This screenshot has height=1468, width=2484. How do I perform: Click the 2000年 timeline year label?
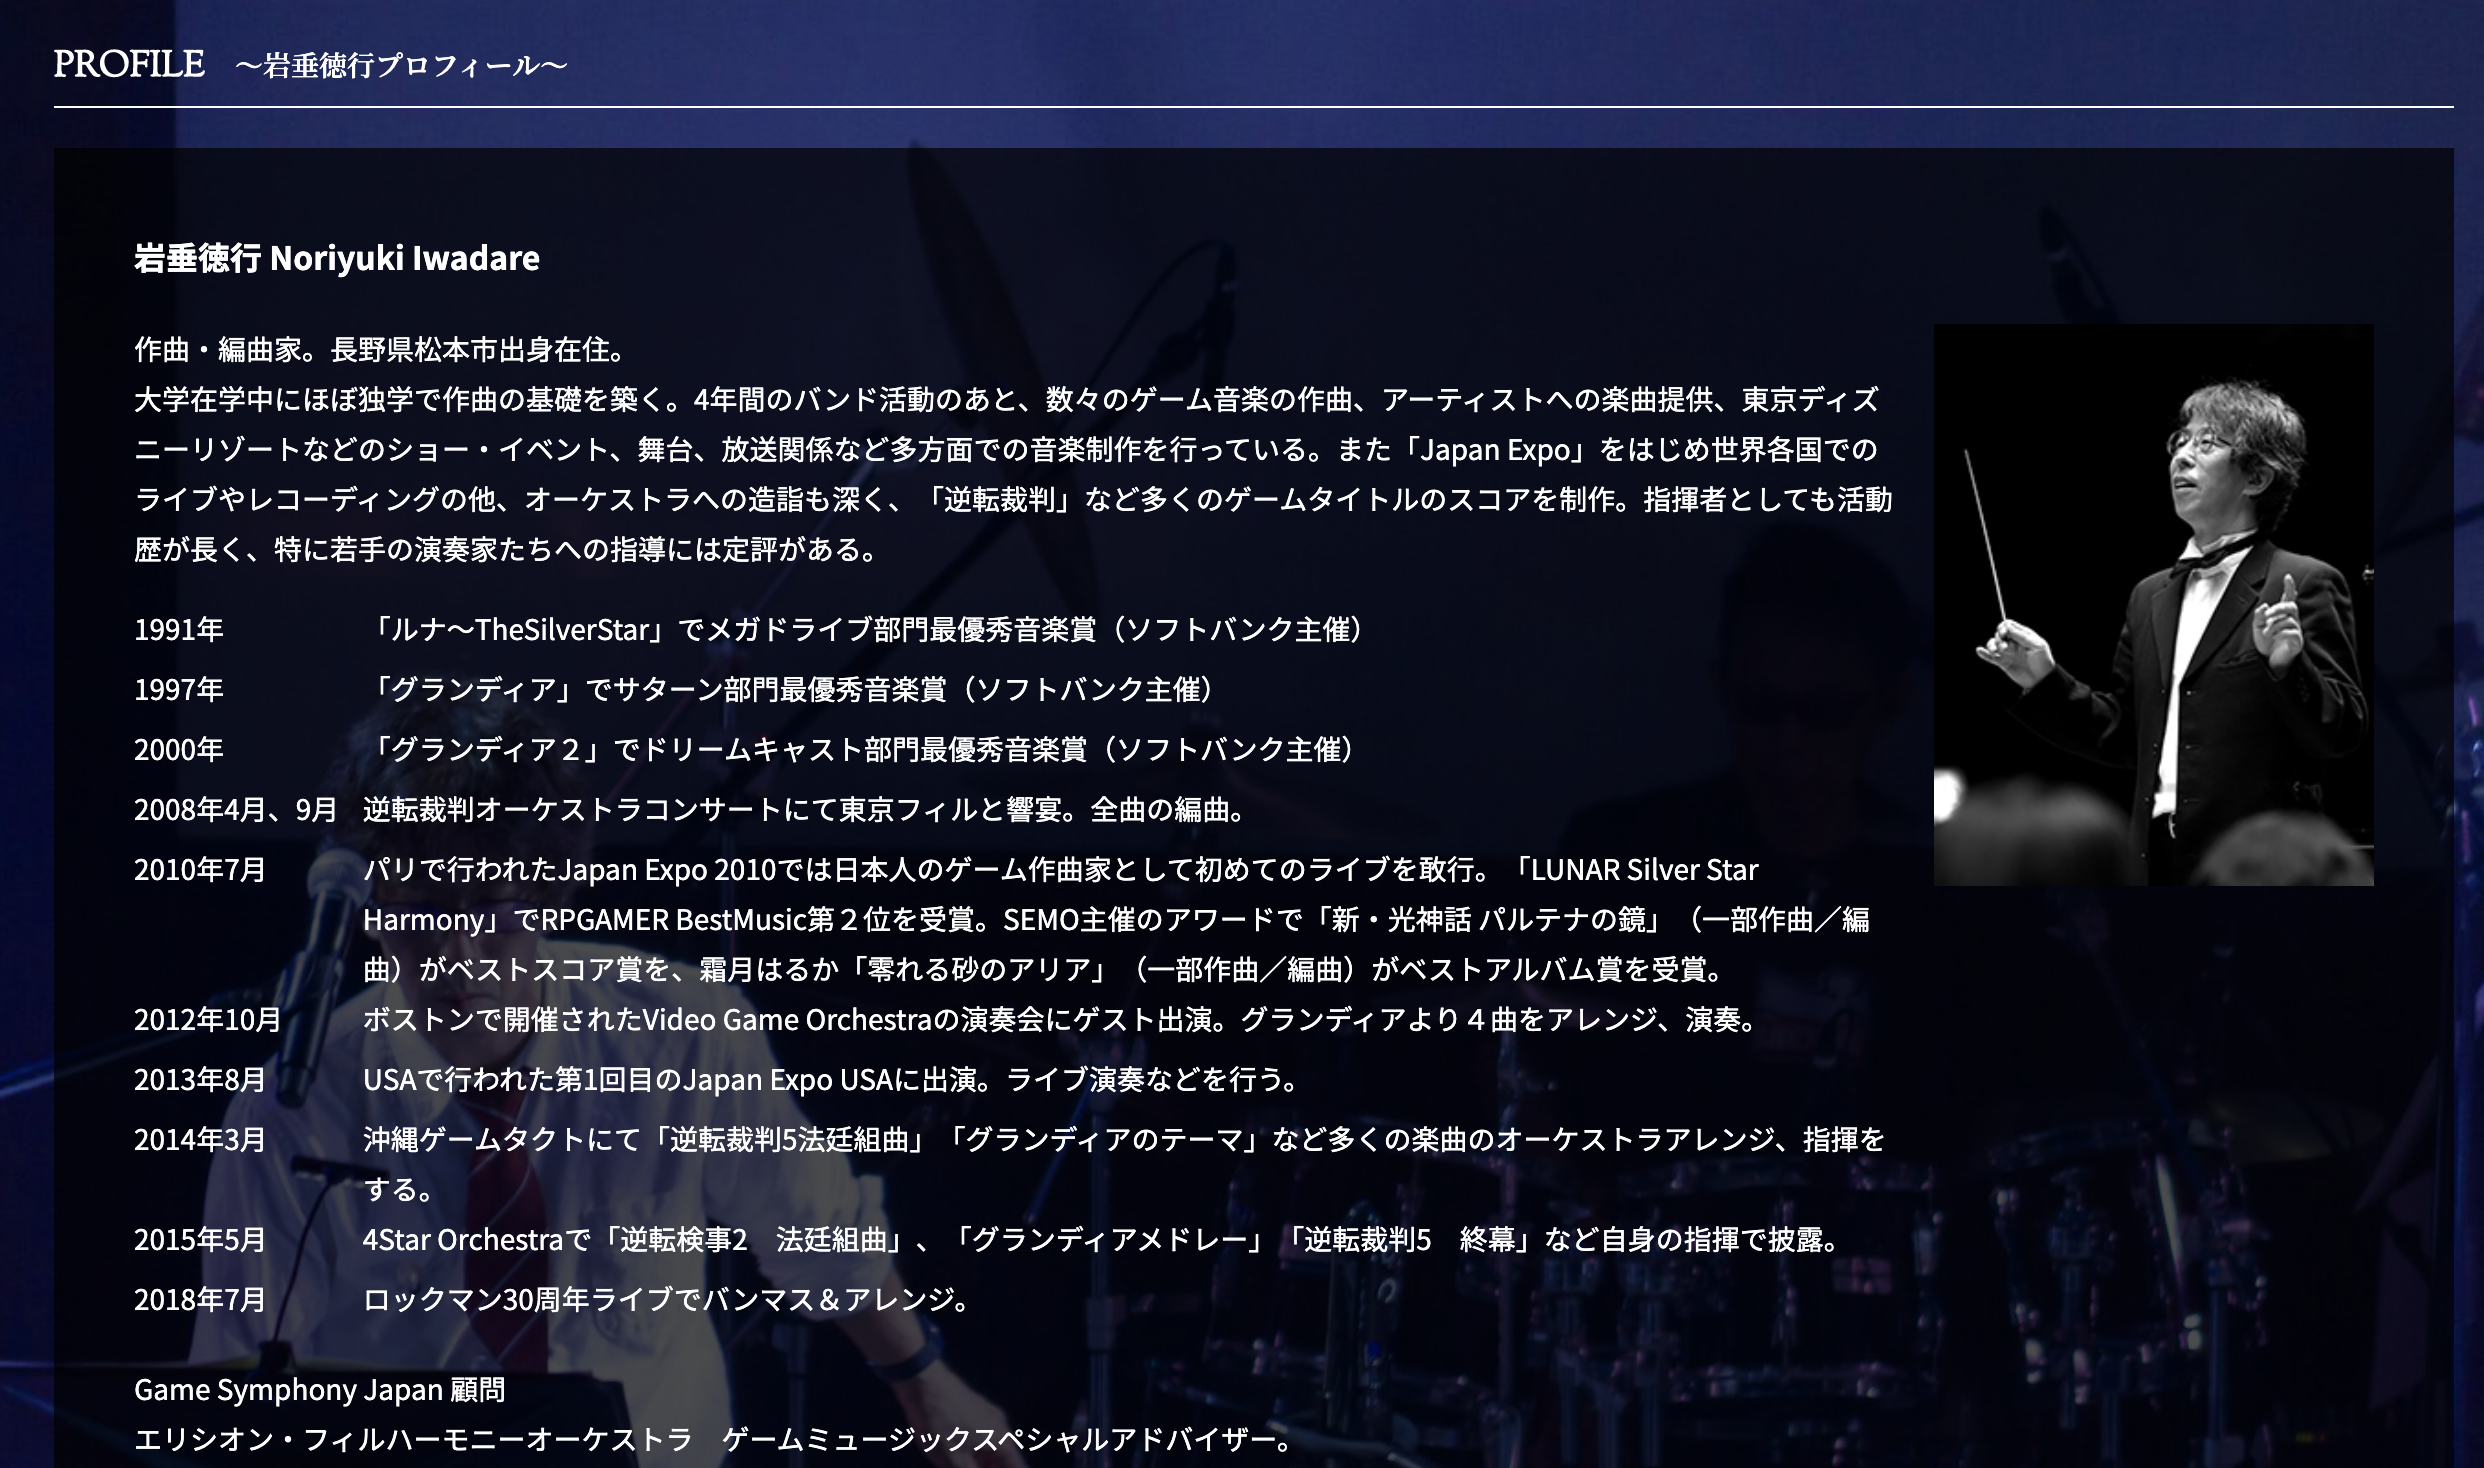pyautogui.click(x=179, y=750)
